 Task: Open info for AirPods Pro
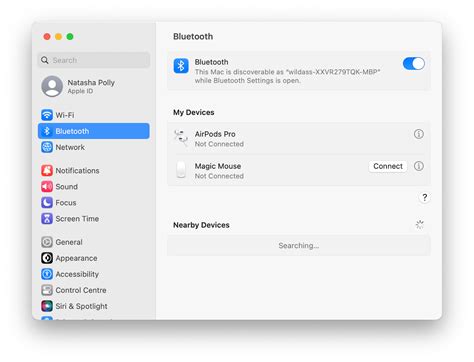click(x=419, y=134)
